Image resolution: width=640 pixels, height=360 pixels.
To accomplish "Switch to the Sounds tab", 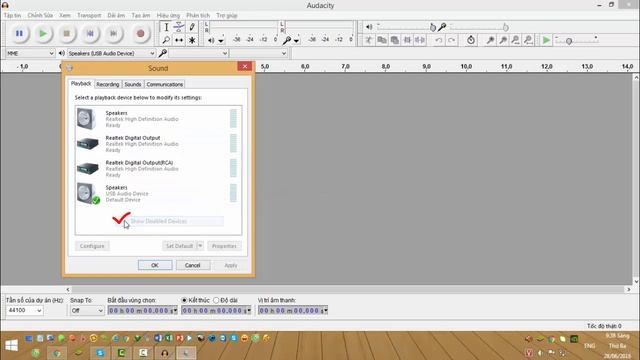I will (133, 84).
